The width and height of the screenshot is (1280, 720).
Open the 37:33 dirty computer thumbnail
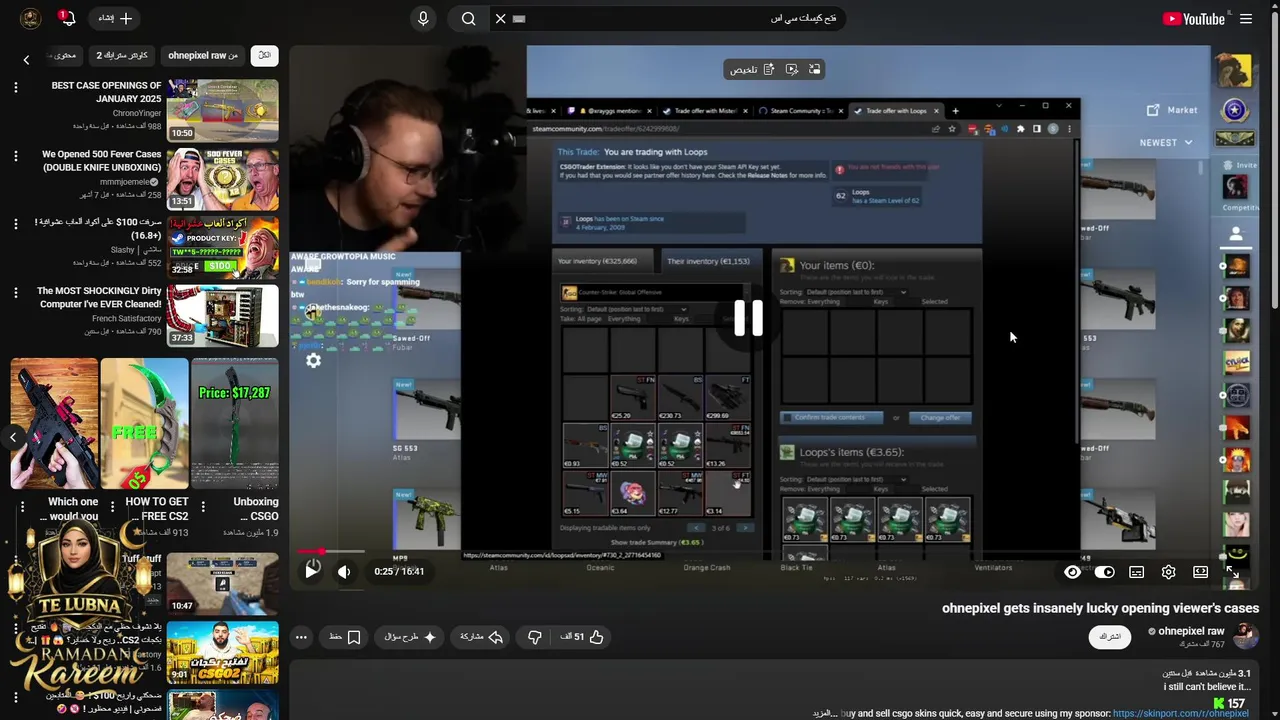click(x=223, y=316)
